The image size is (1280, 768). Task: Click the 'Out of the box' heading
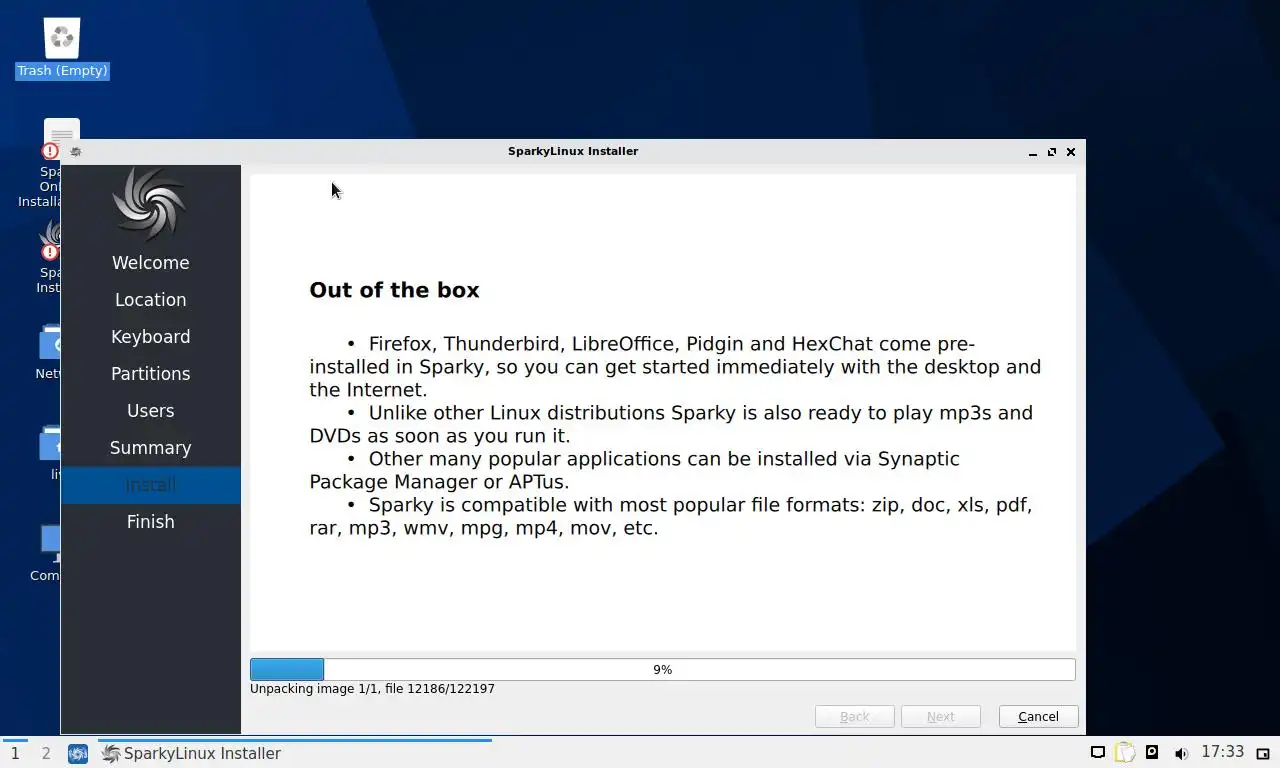point(394,290)
